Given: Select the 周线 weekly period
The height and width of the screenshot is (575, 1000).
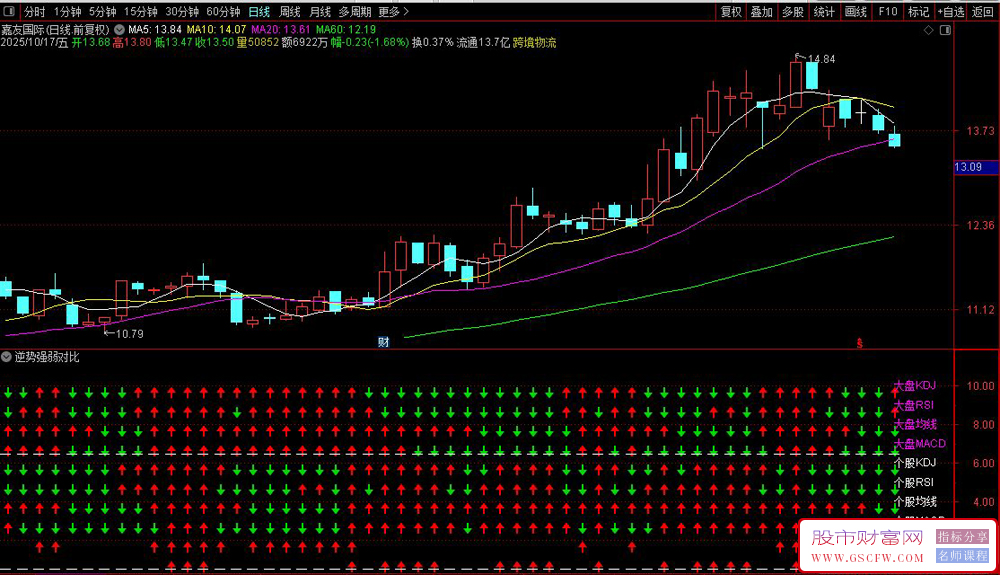Looking at the screenshot, I should [290, 12].
